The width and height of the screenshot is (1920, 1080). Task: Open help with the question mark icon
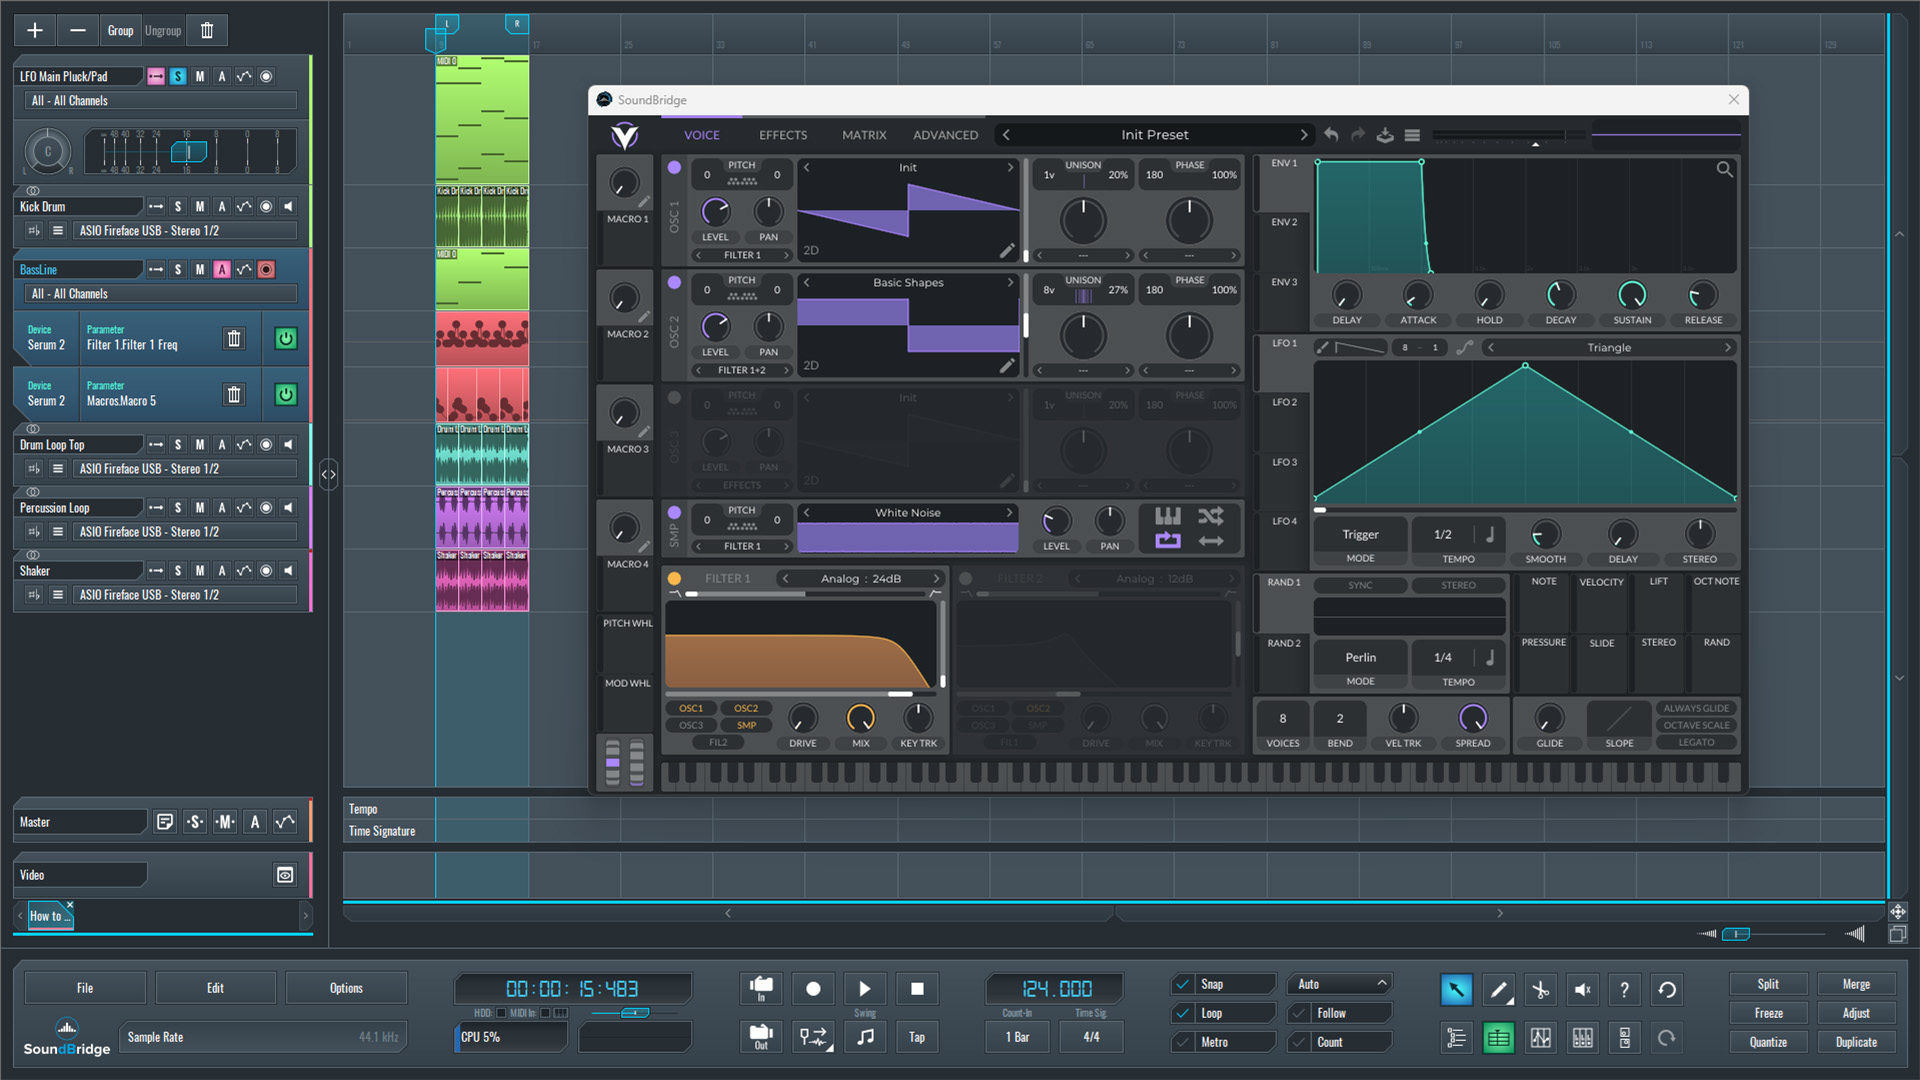[x=1624, y=990]
